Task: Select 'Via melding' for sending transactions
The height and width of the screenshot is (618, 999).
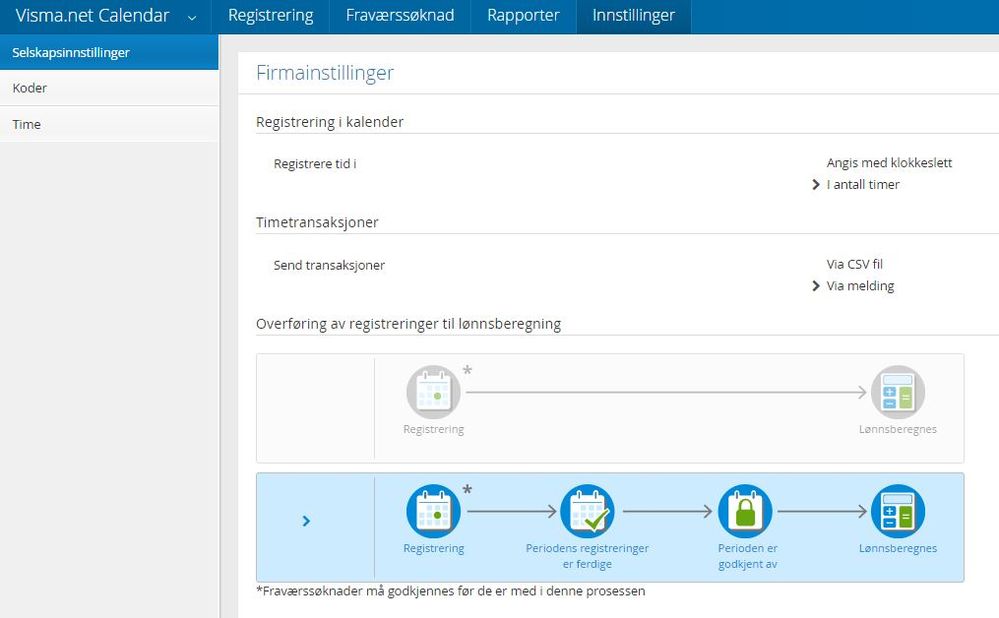Action: point(860,286)
